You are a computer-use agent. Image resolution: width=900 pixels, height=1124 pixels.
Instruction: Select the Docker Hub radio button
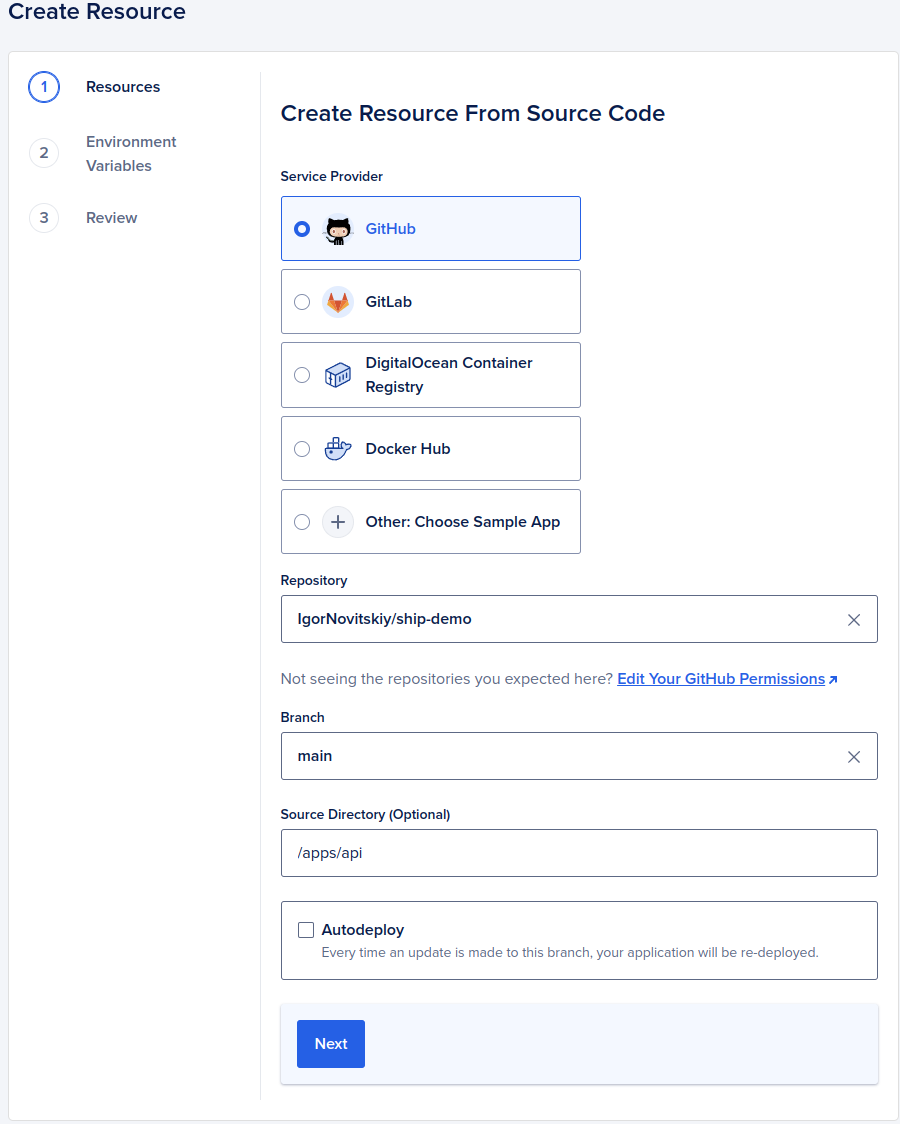pos(302,448)
